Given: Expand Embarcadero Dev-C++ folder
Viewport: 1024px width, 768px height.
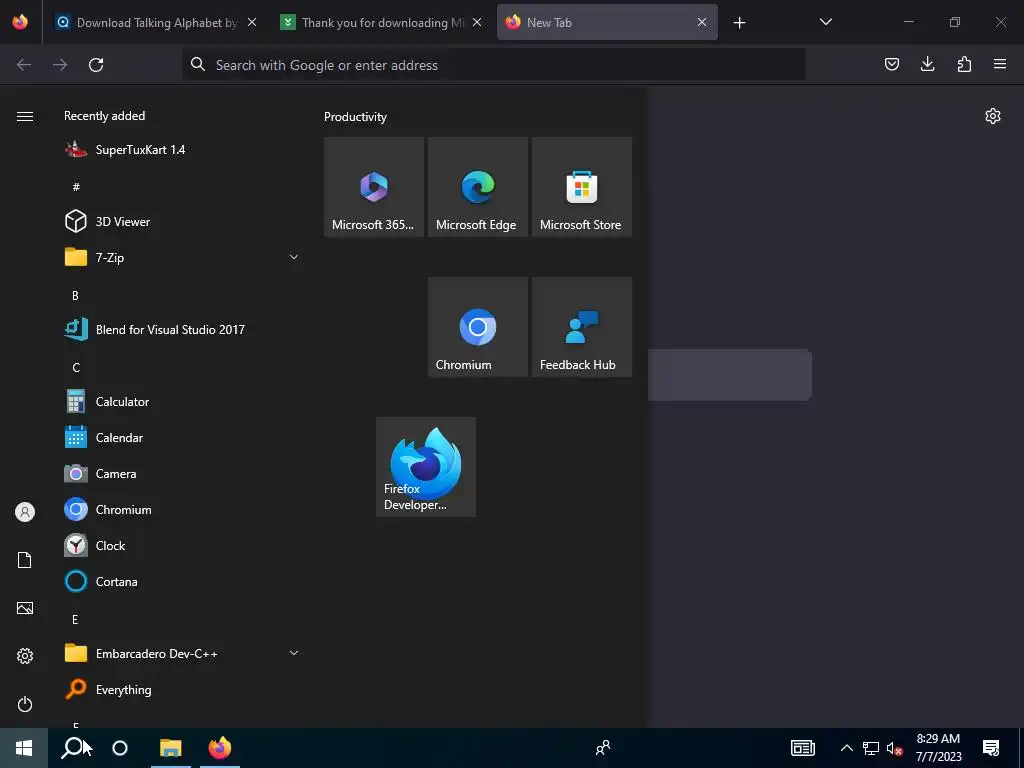Looking at the screenshot, I should (180, 653).
